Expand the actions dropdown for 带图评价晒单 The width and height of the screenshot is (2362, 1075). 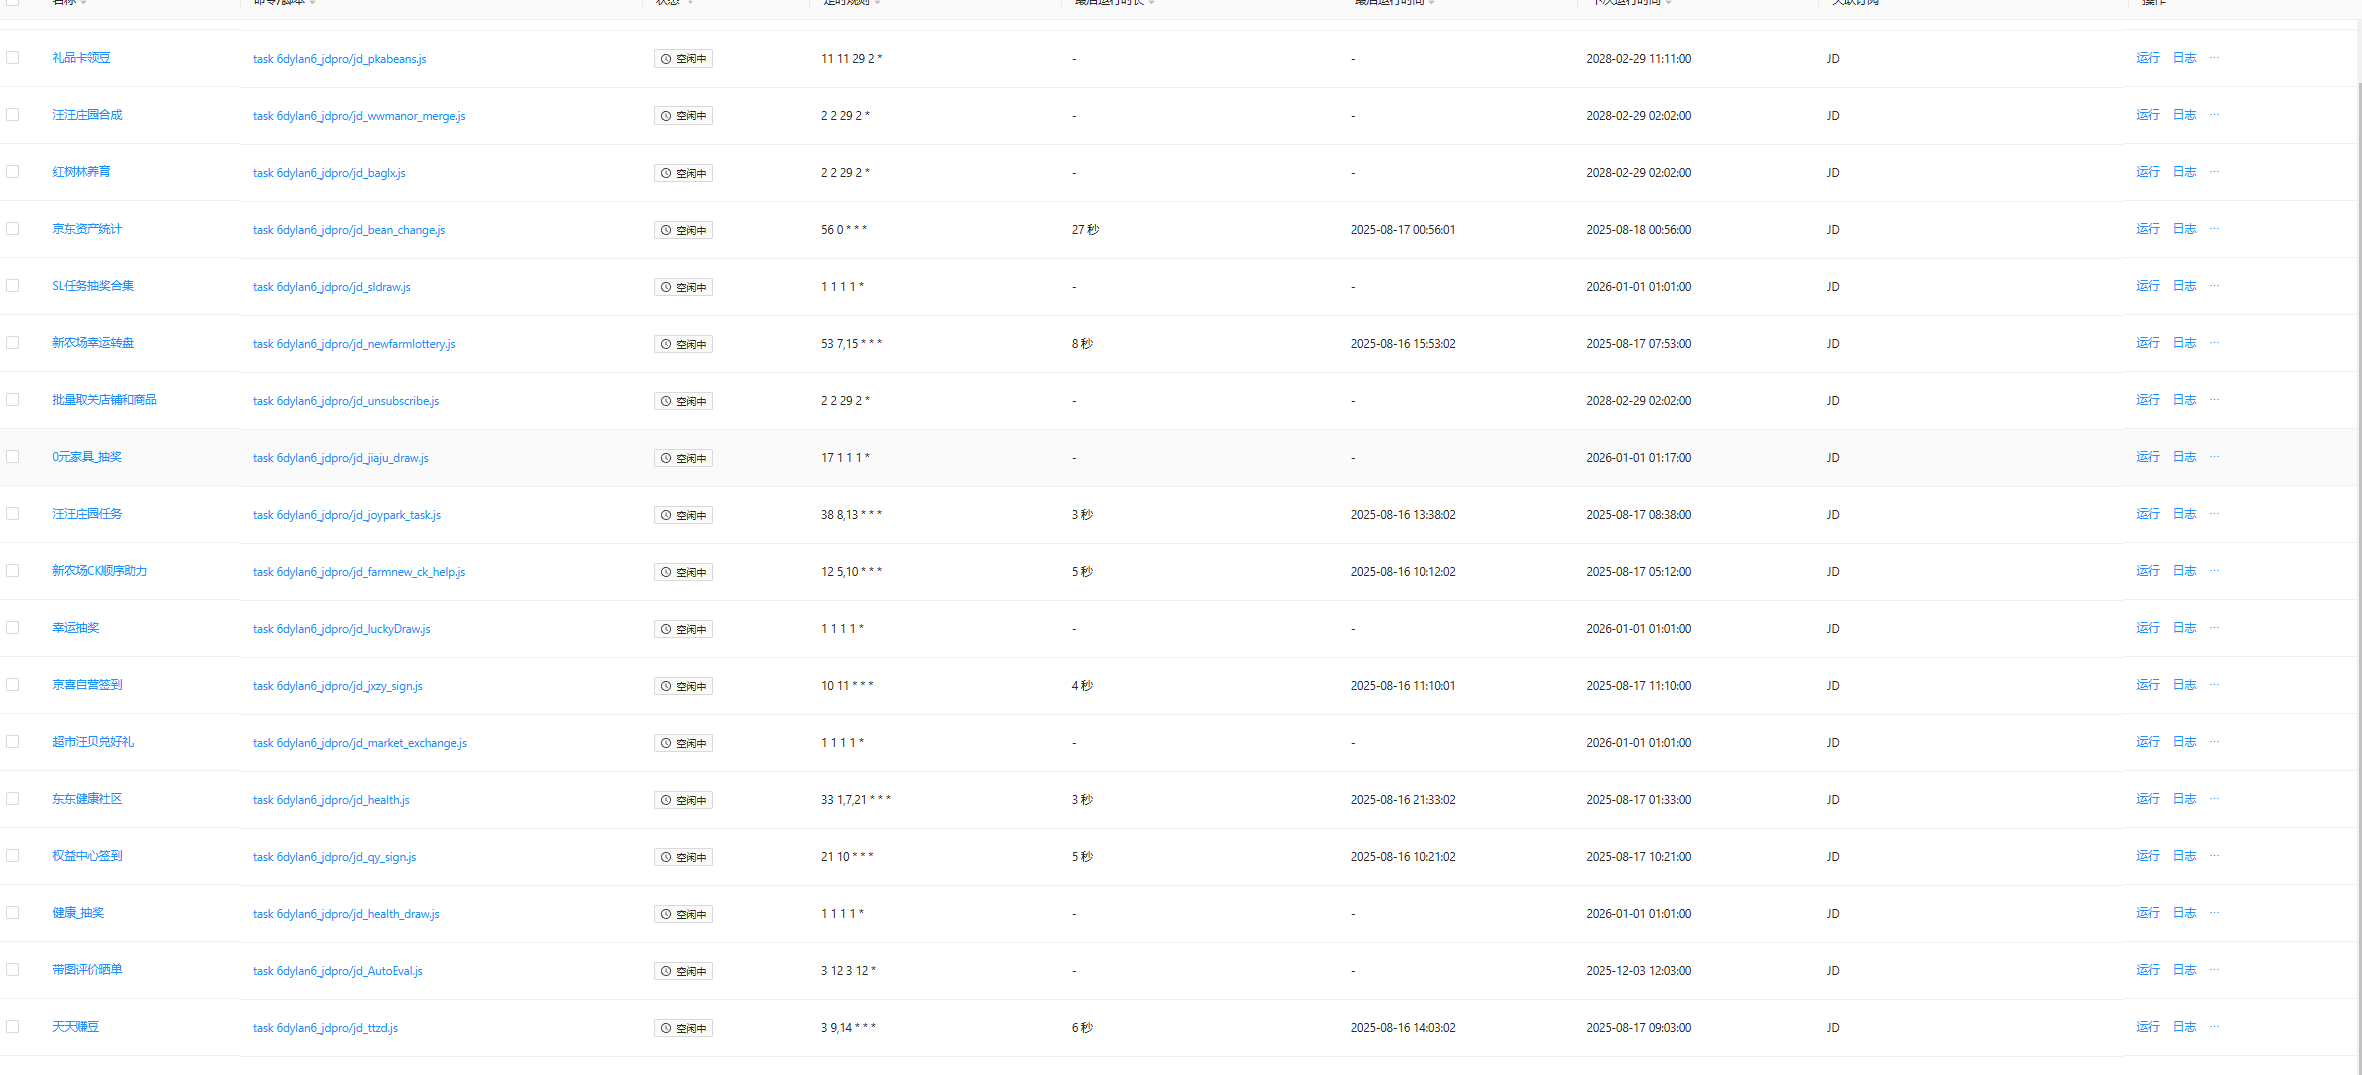pos(2214,970)
